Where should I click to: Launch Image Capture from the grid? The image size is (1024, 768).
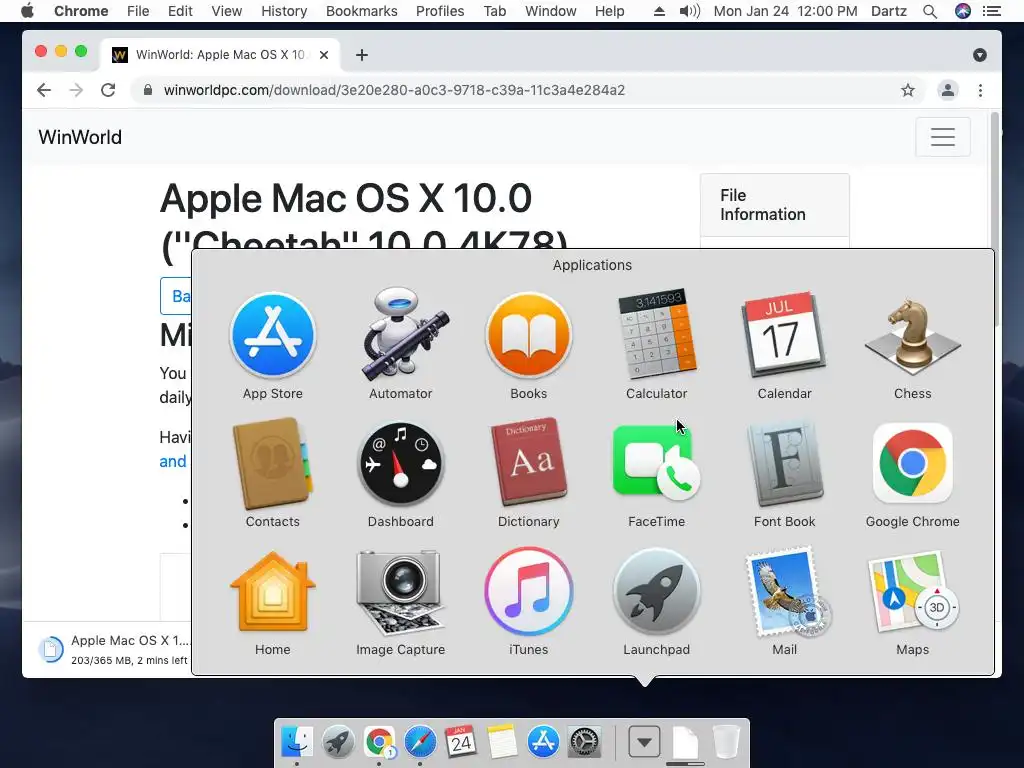point(400,592)
